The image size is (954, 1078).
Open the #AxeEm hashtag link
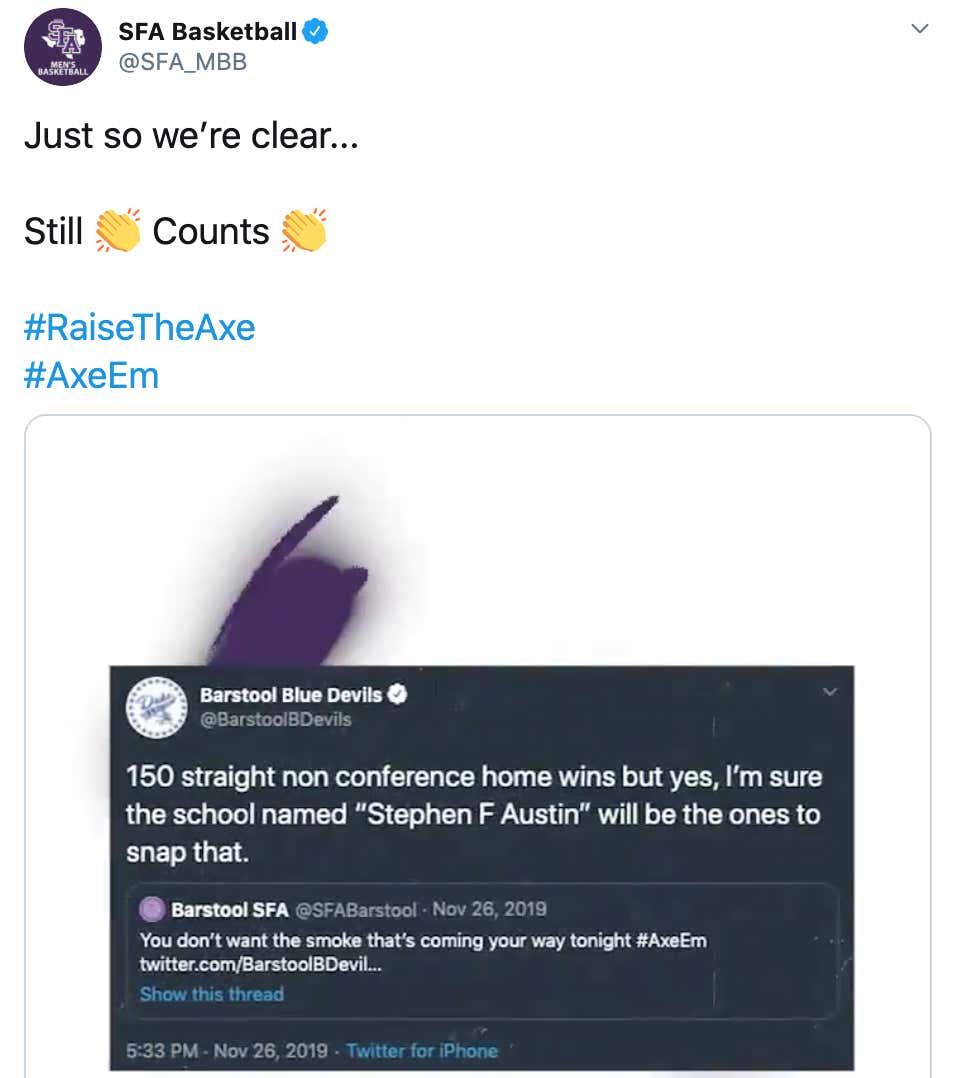point(91,375)
